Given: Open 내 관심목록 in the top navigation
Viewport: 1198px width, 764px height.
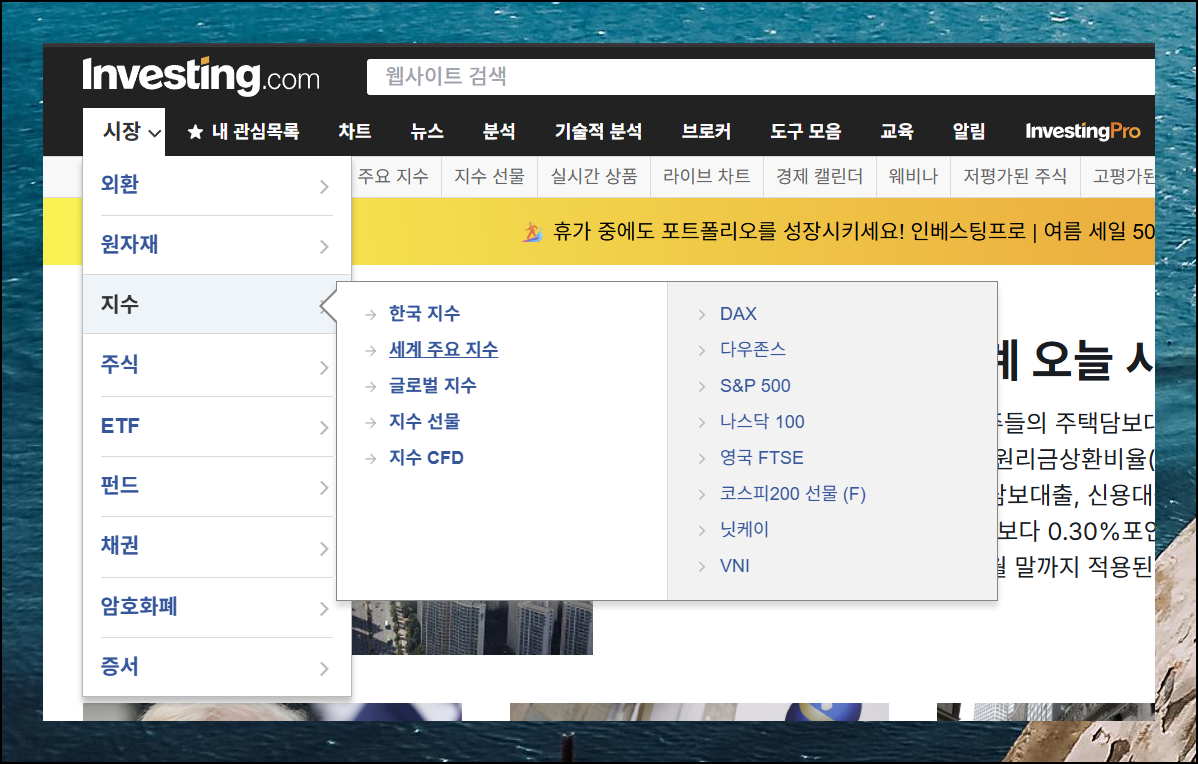Looking at the screenshot, I should click(255, 131).
